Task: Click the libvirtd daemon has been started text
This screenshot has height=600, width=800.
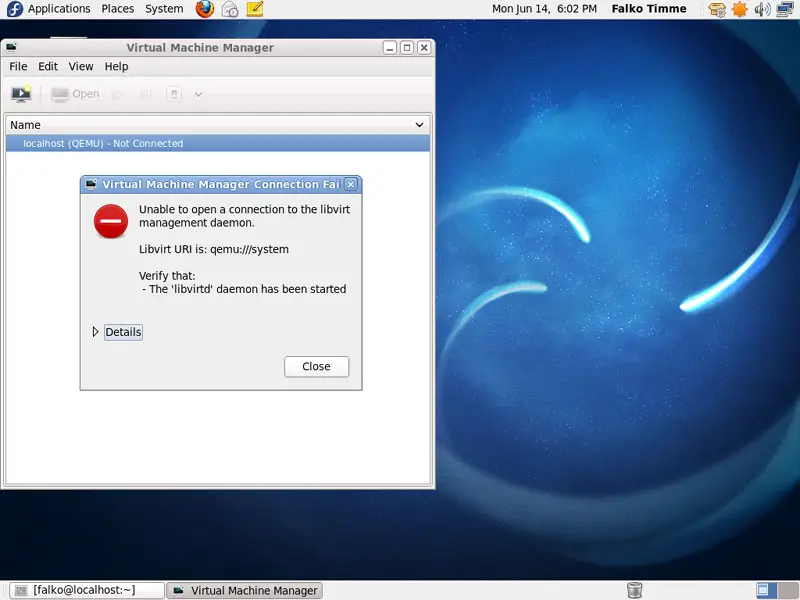Action: pyautogui.click(x=244, y=289)
